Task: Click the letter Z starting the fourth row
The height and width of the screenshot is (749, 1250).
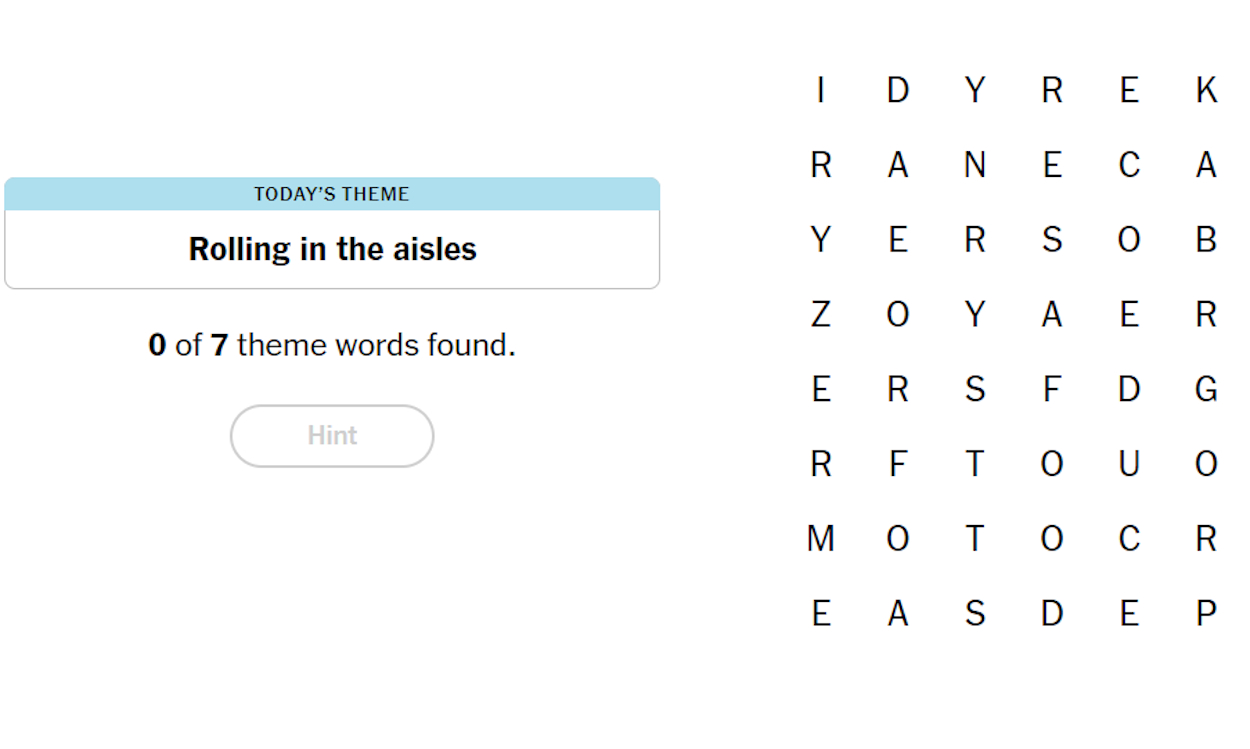Action: [821, 314]
